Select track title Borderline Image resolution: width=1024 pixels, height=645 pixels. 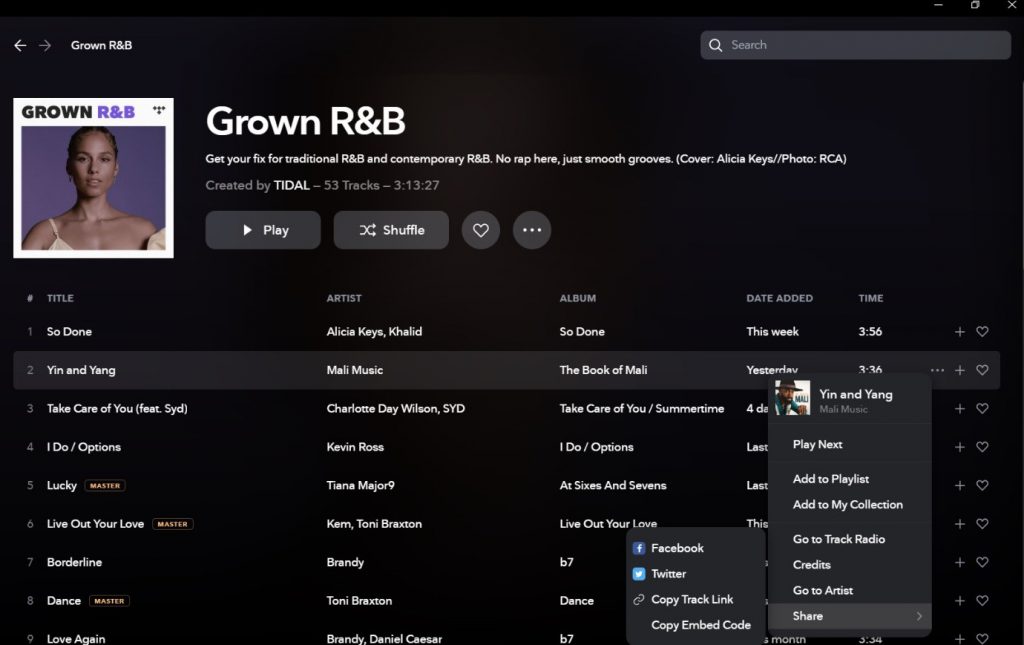74,563
